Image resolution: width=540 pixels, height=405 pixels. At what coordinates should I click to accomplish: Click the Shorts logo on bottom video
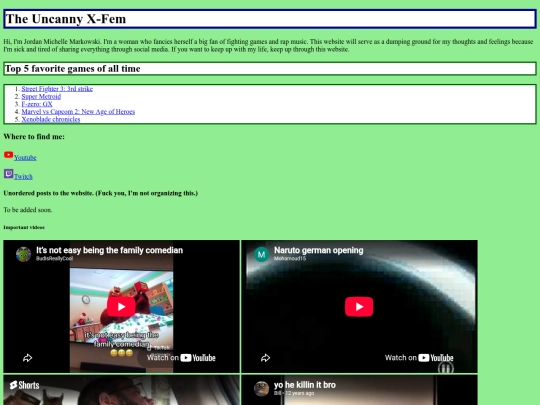[x=24, y=385]
